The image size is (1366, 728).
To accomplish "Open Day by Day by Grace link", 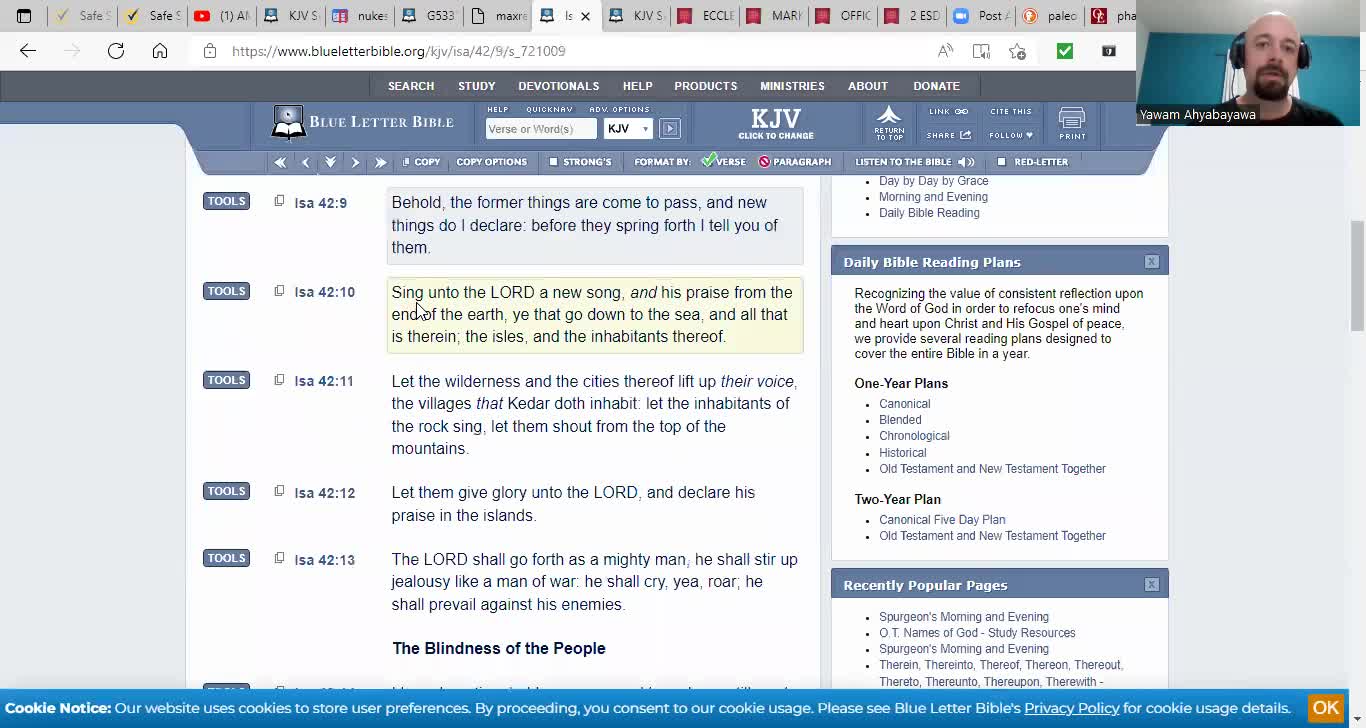I will tap(934, 181).
